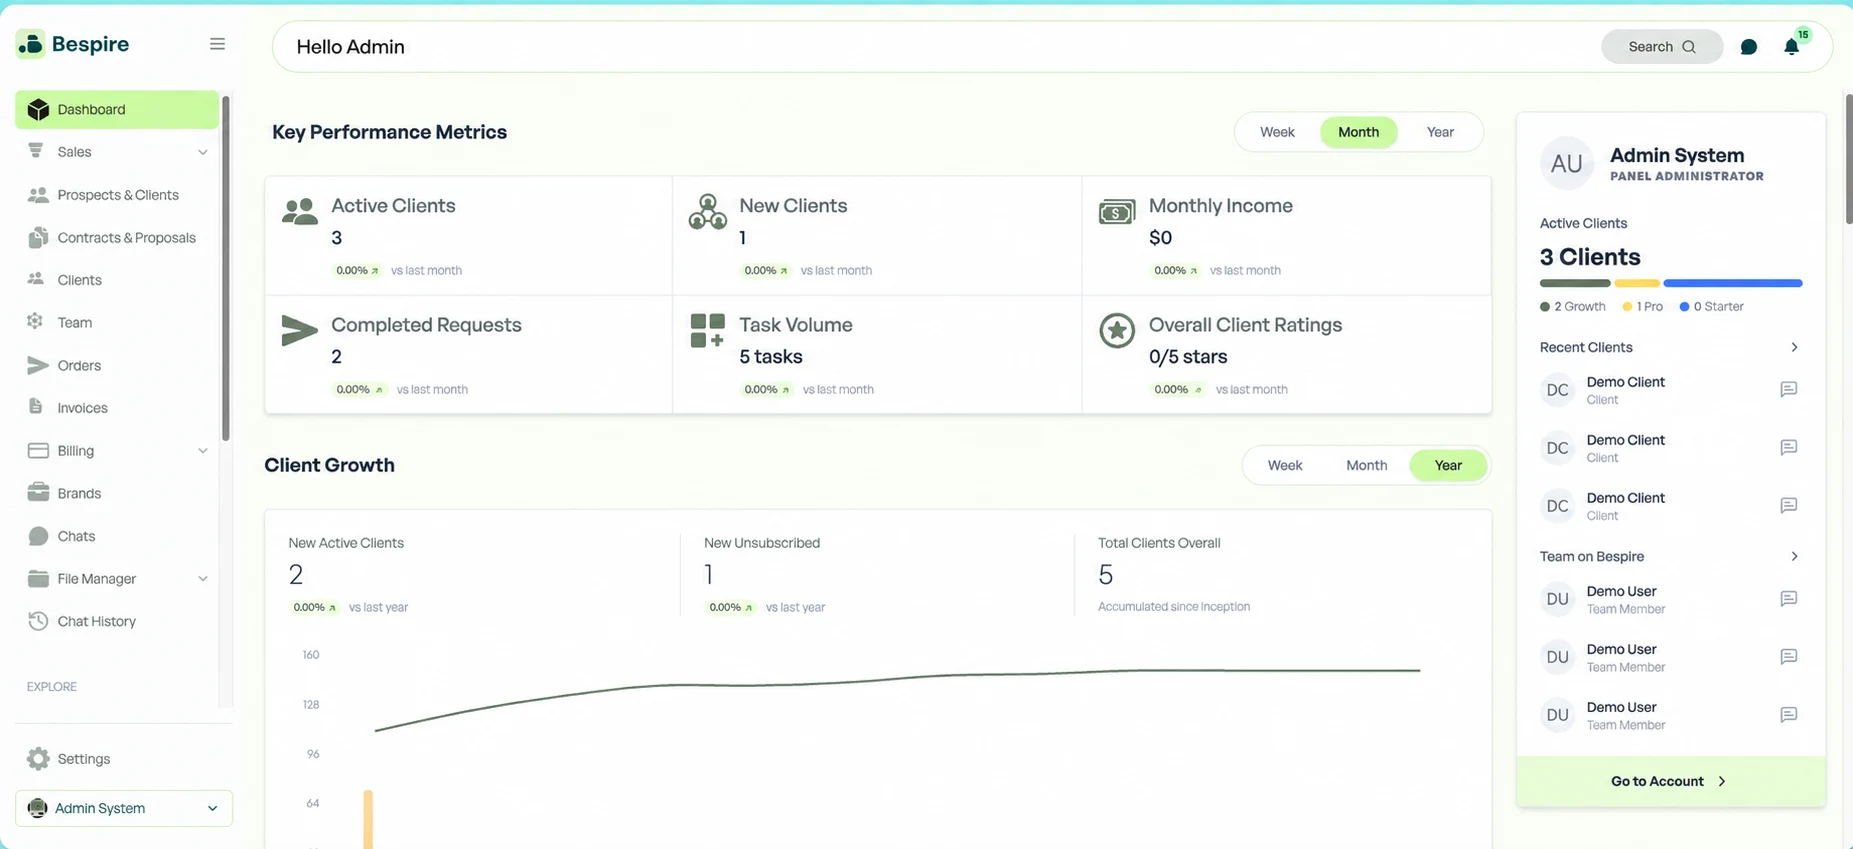
Task: Switch Client Growth to Year
Action: (1448, 465)
